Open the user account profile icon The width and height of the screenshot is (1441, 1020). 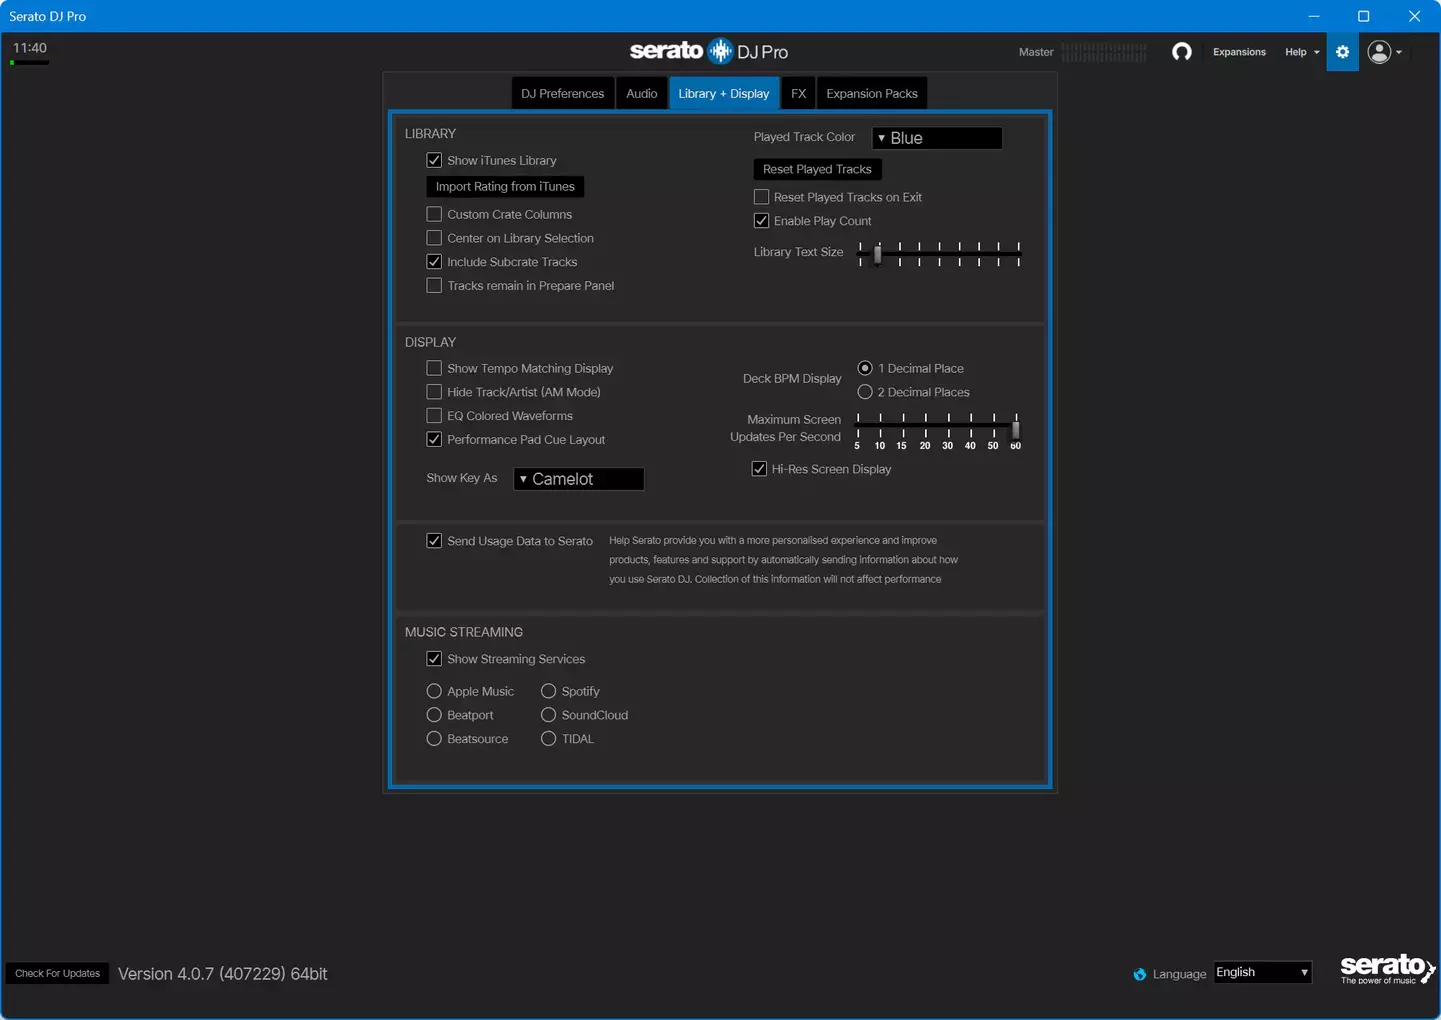point(1380,52)
